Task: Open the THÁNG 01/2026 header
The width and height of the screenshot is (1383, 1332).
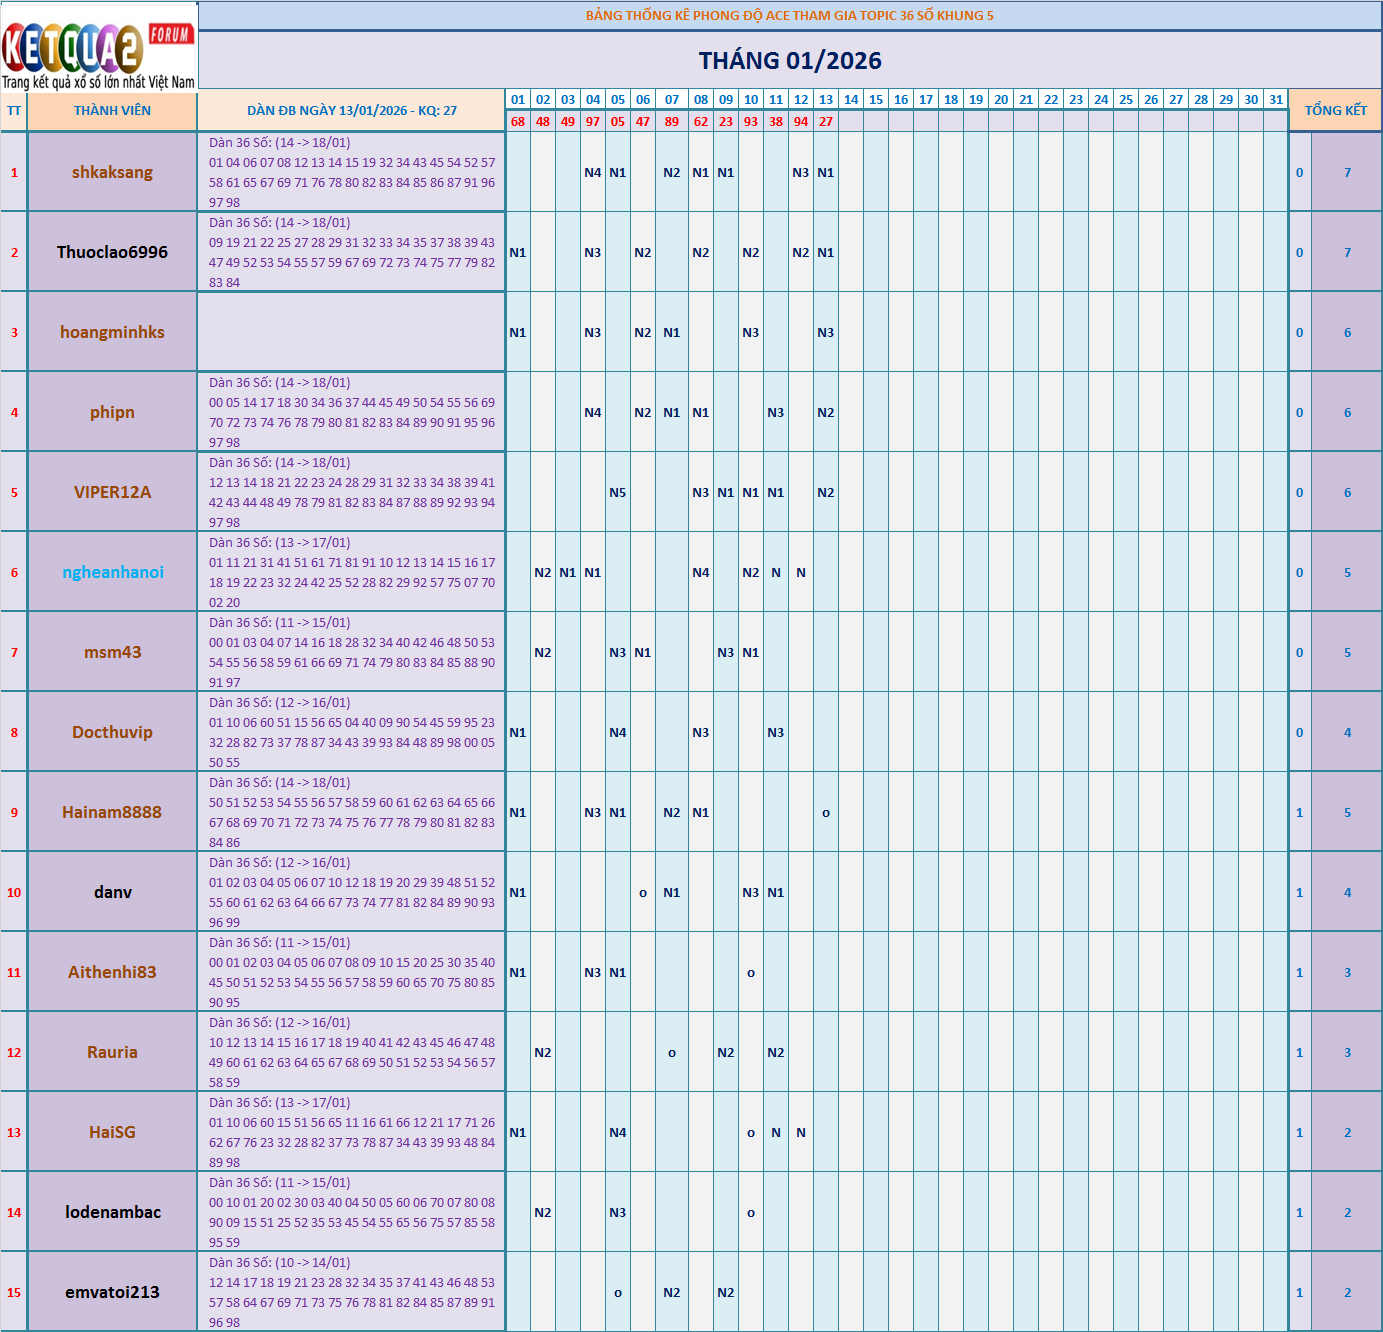Action: pos(789,60)
